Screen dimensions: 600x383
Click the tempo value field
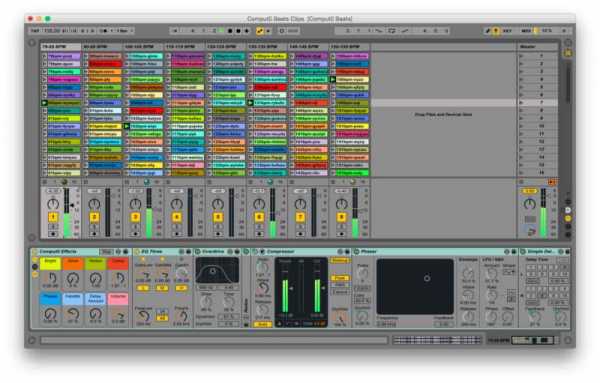(52, 31)
